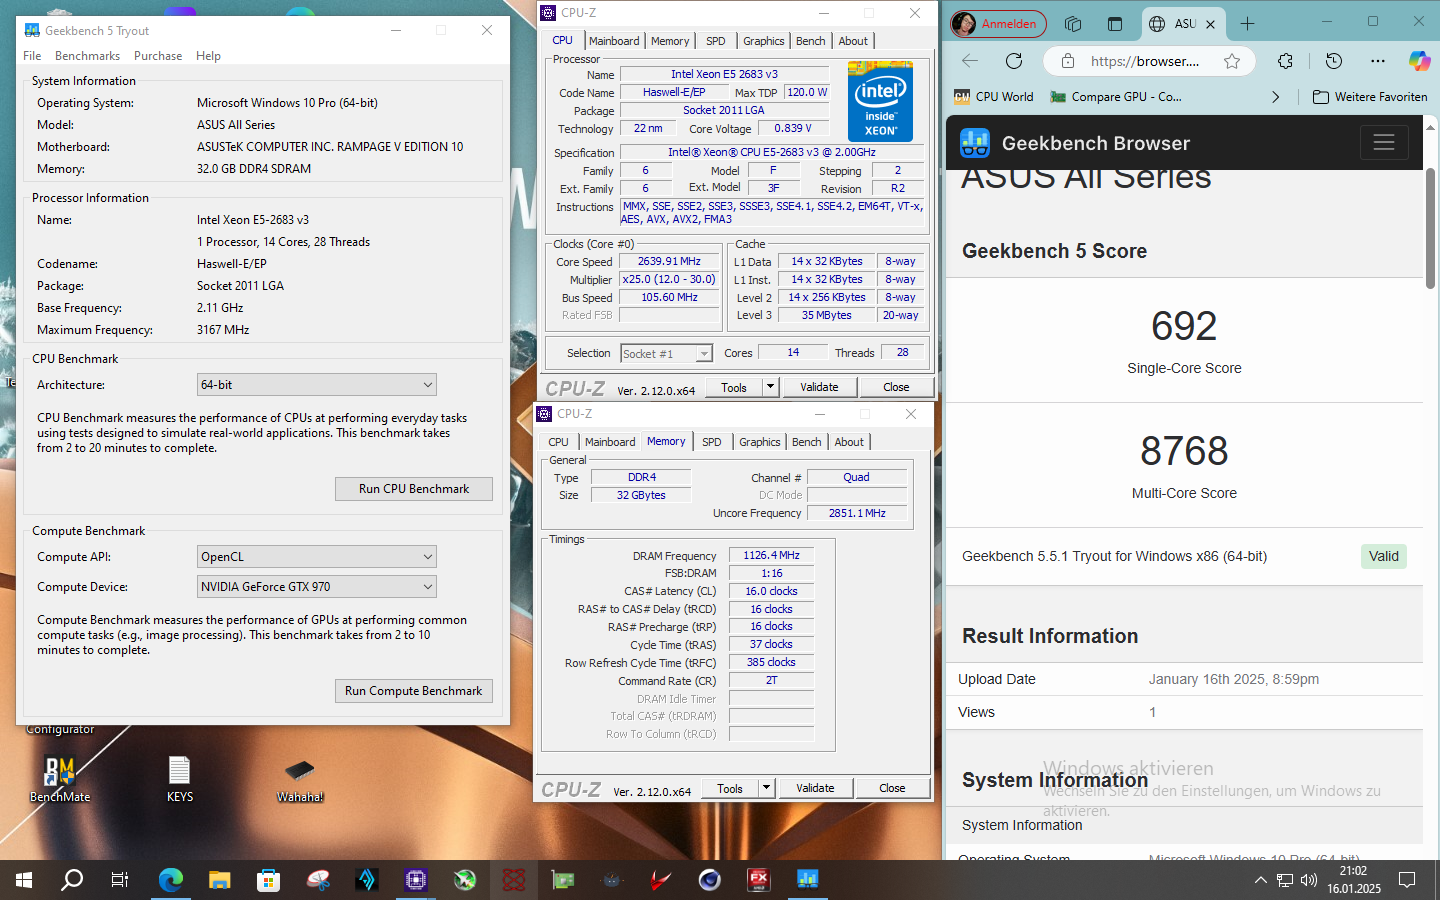Open Edge tab actions menu icon
This screenshot has height=900, width=1440.
pyautogui.click(x=1115, y=23)
